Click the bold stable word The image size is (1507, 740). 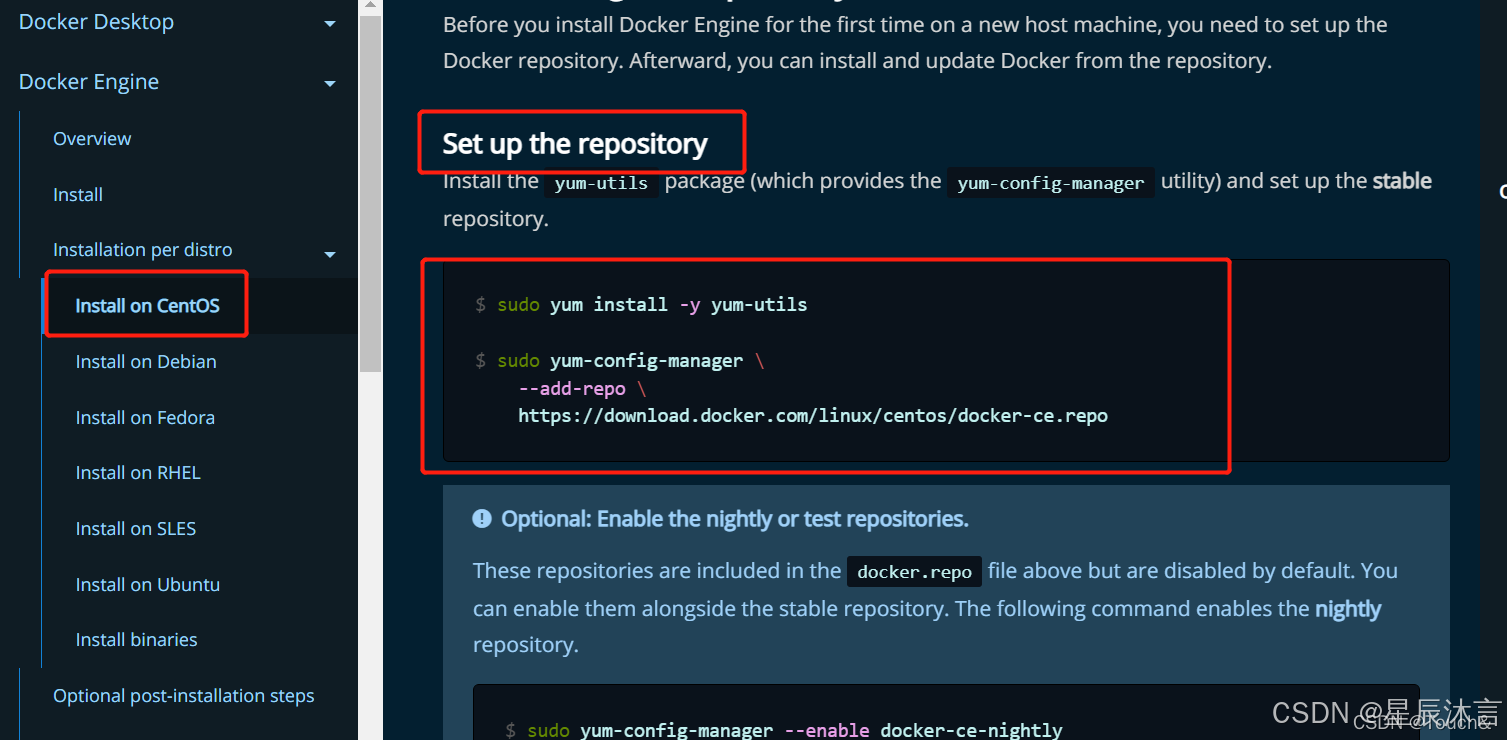pyautogui.click(x=1402, y=182)
